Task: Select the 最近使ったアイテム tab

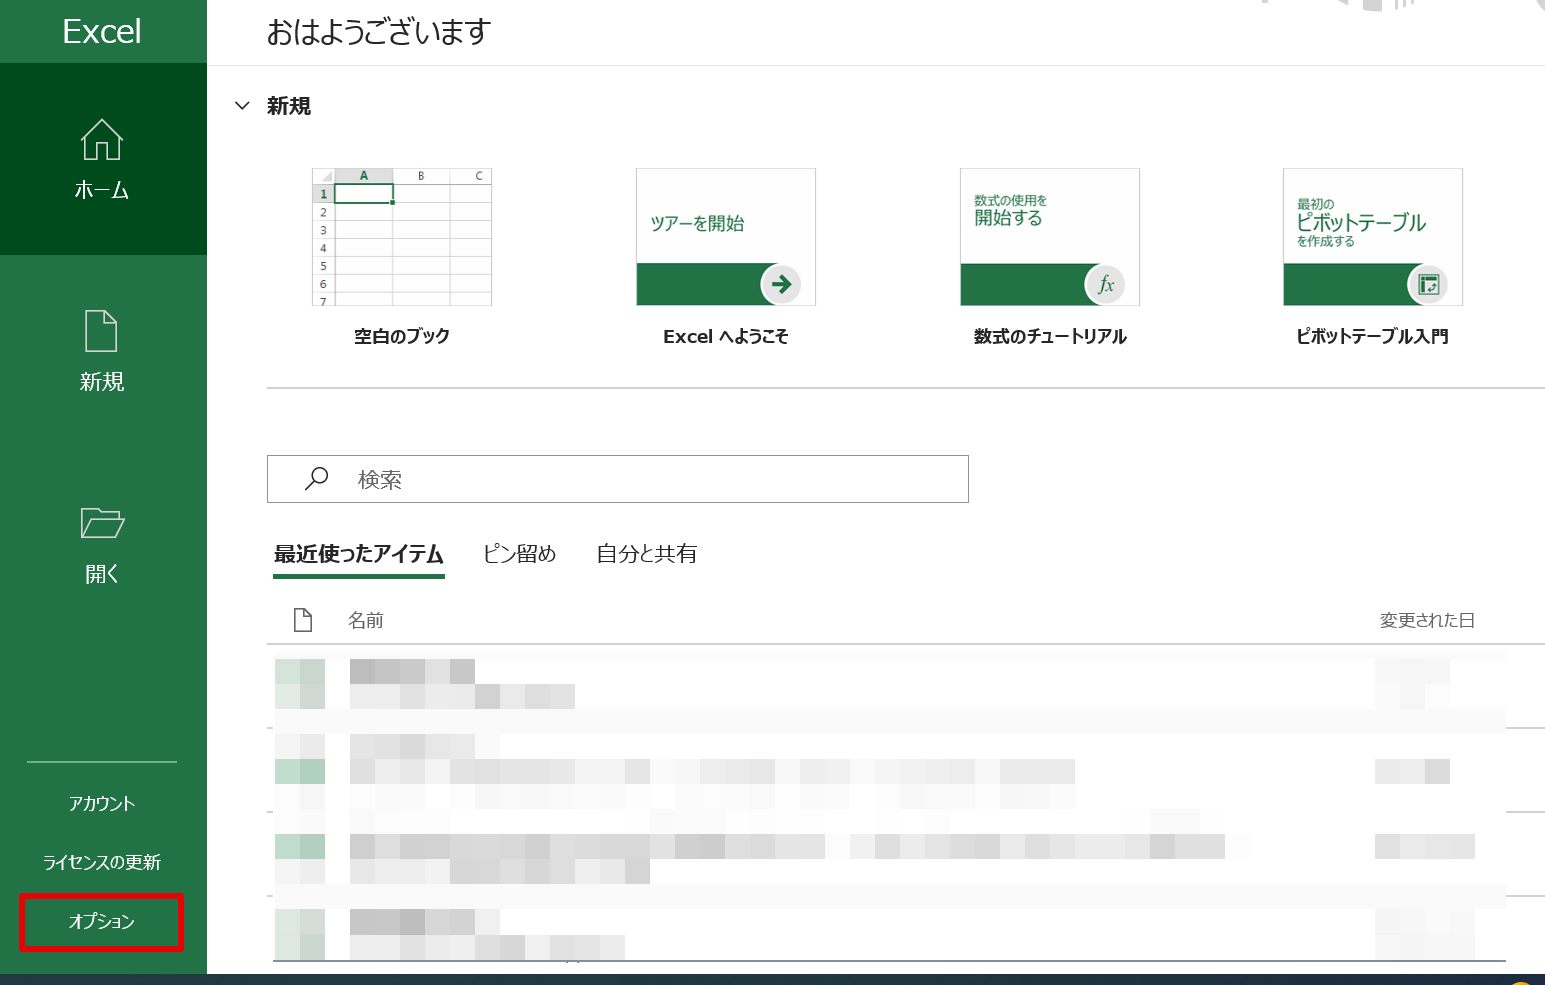Action: [x=359, y=554]
